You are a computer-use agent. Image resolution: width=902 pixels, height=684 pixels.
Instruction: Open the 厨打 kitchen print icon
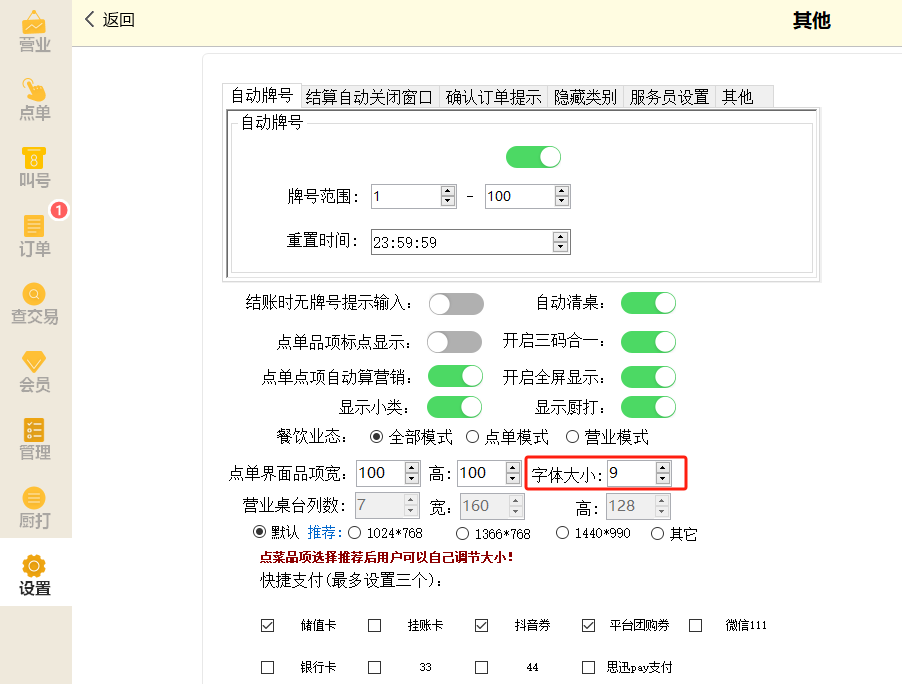[x=35, y=508]
